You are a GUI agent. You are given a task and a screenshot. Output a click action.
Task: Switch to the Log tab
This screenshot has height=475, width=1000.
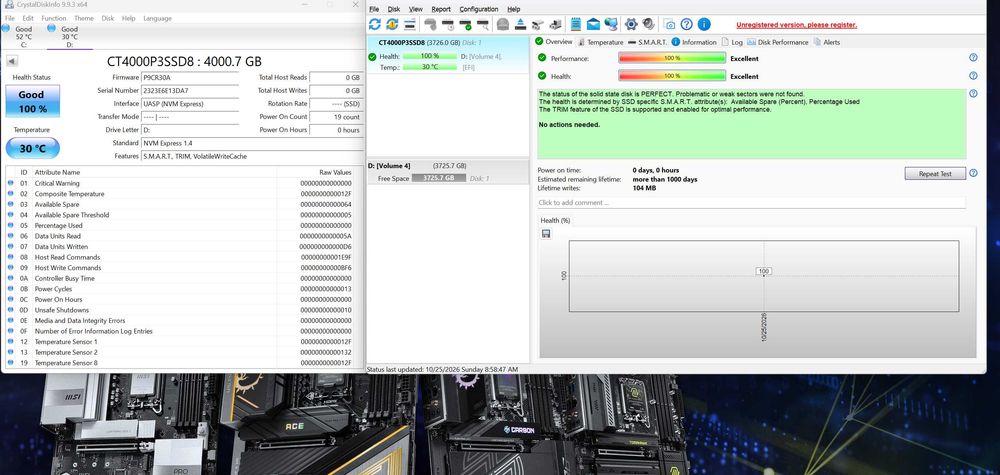(732, 42)
